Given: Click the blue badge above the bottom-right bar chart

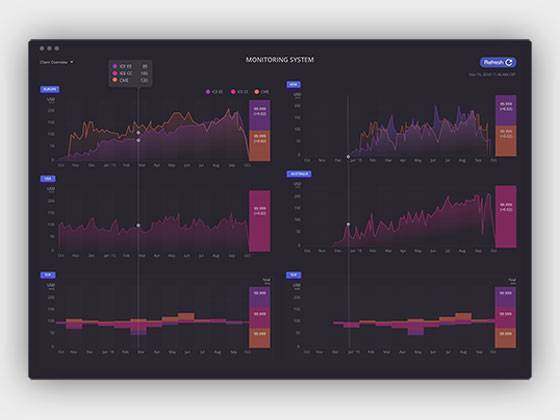Looking at the screenshot, I should tap(293, 275).
